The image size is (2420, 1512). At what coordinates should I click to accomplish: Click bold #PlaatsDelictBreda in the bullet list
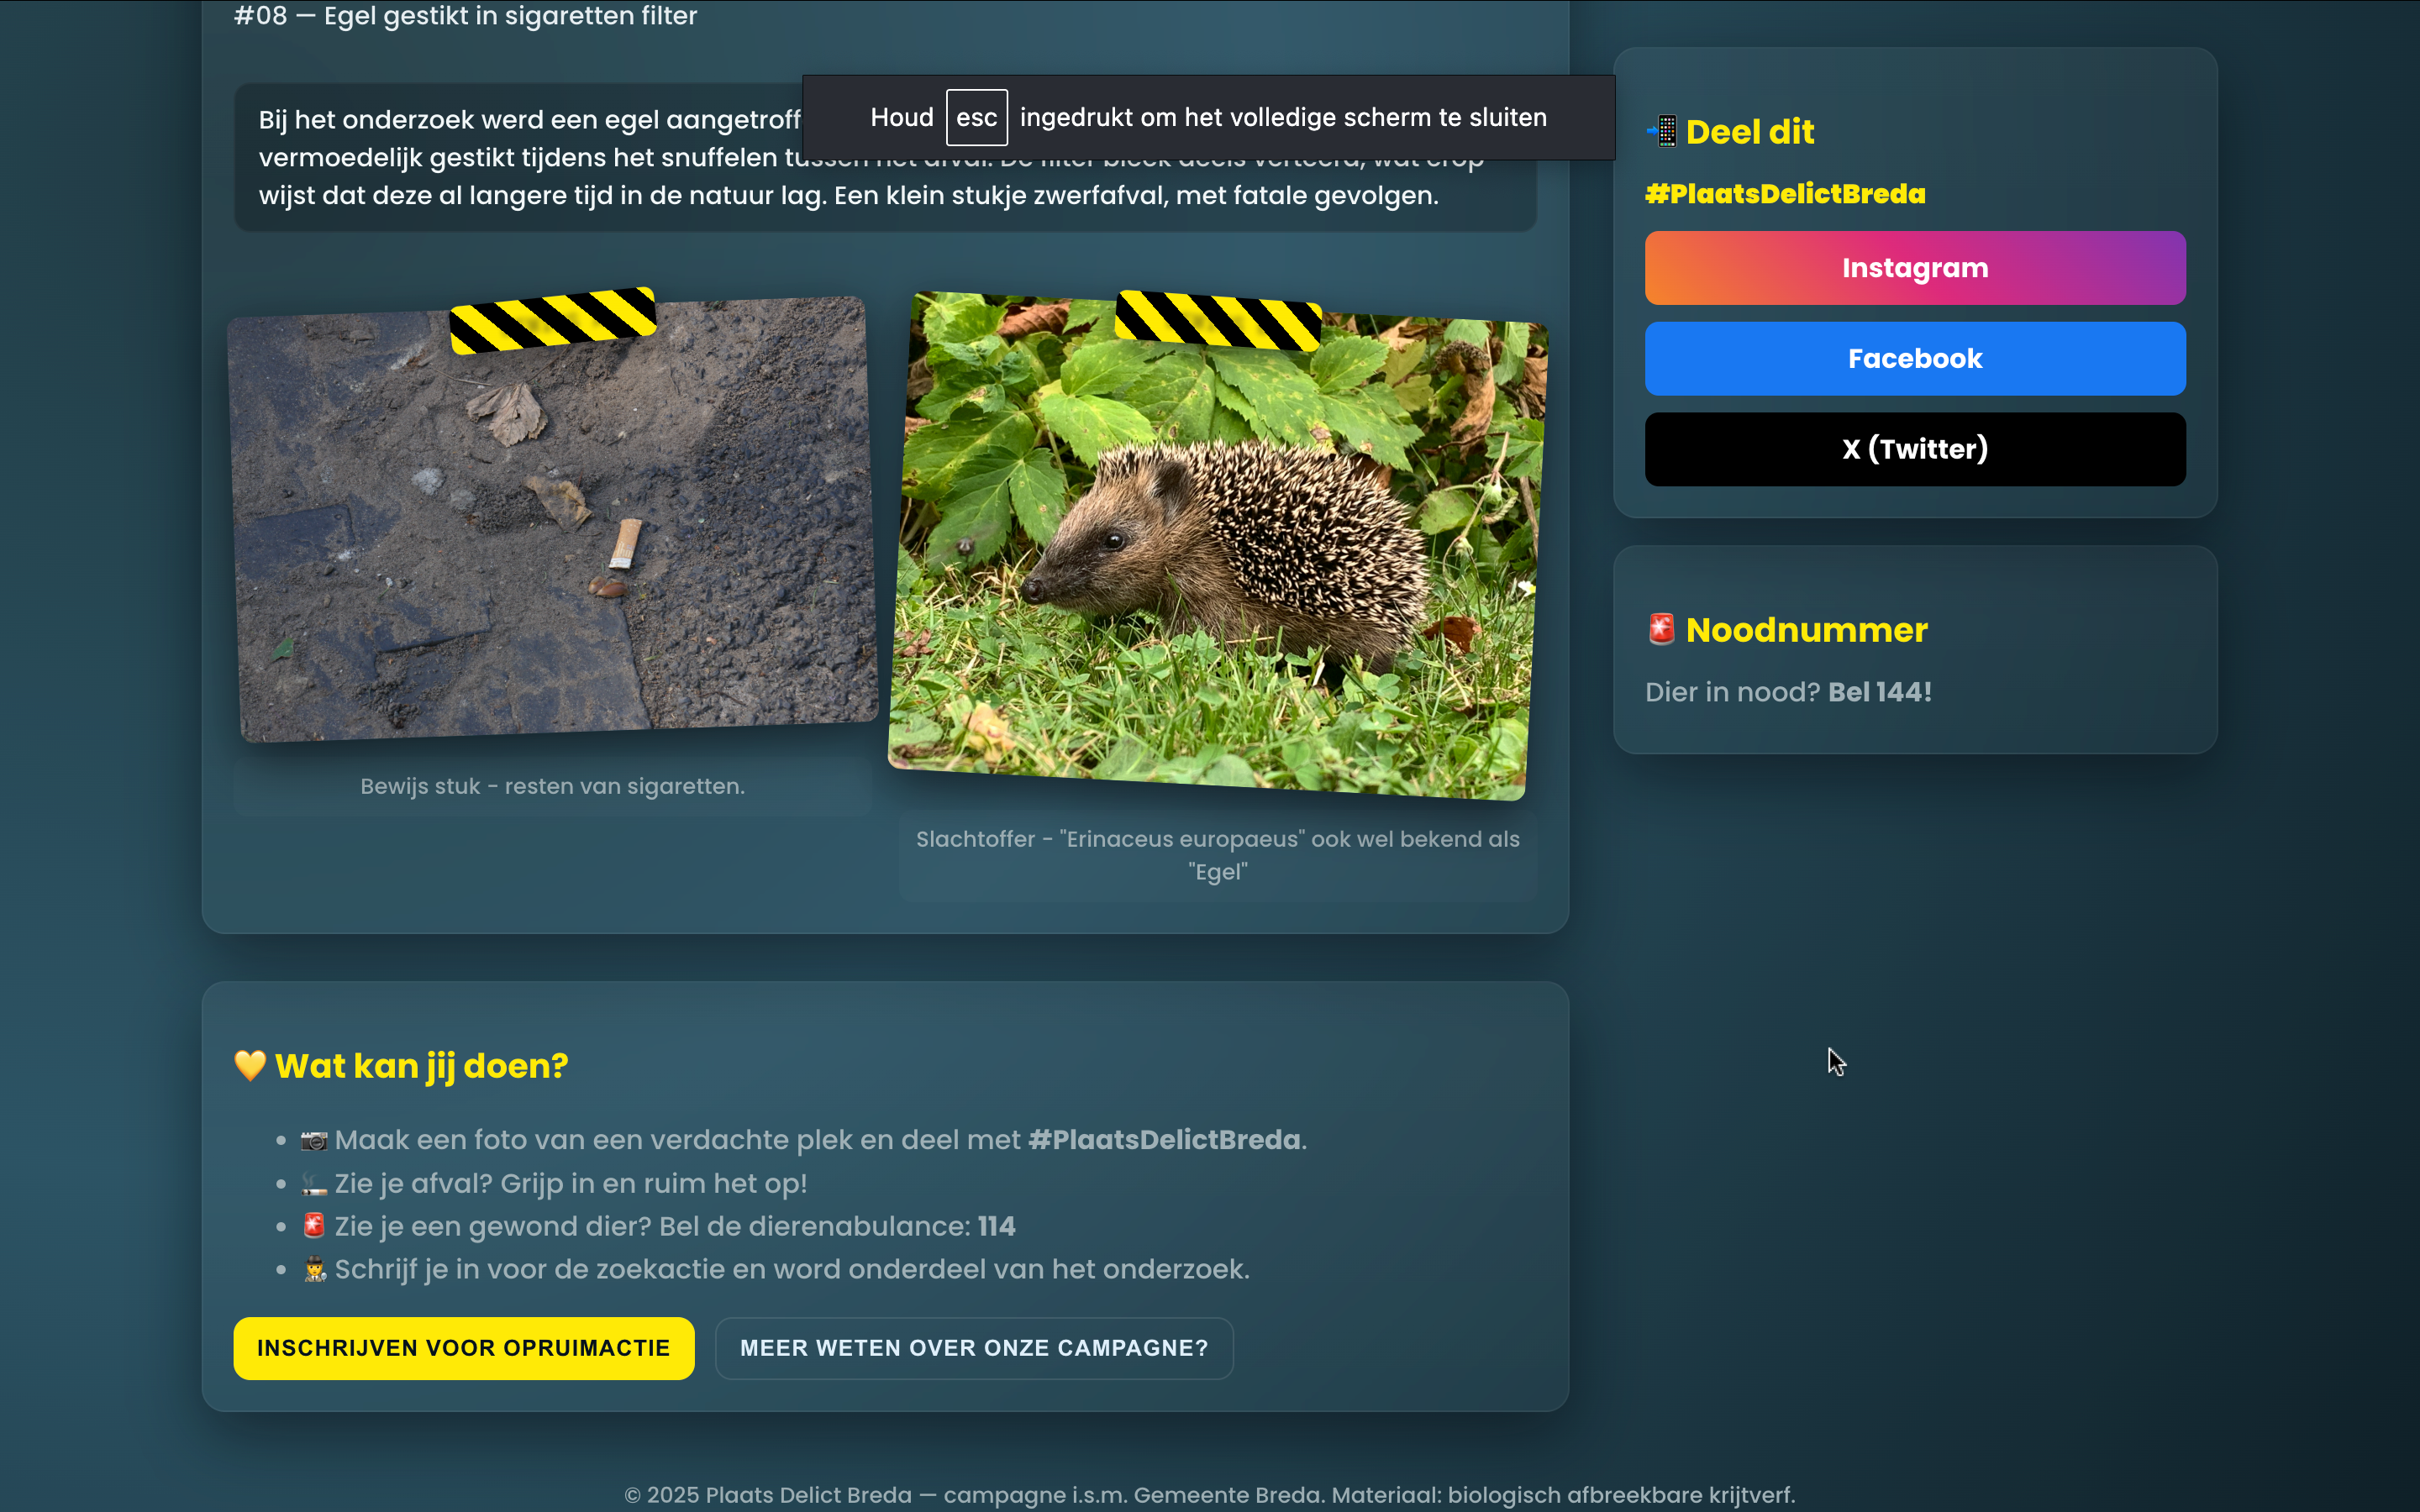[x=1164, y=1140]
